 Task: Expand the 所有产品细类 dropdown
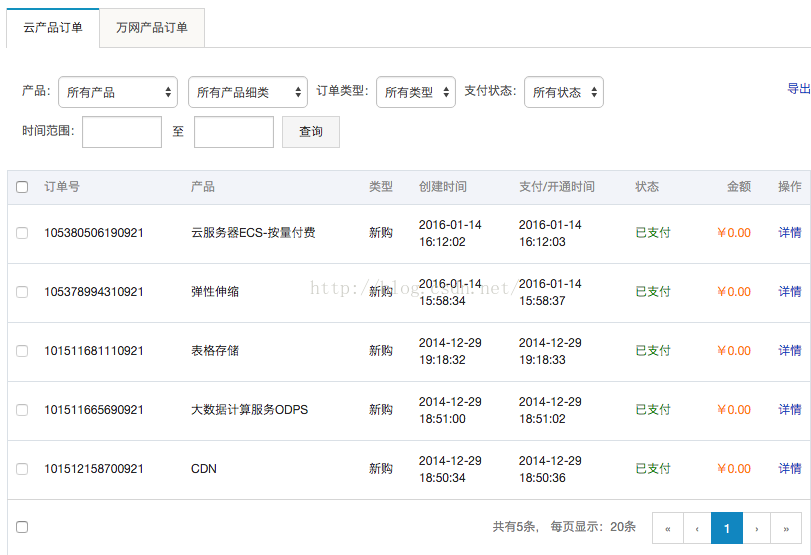click(x=248, y=92)
